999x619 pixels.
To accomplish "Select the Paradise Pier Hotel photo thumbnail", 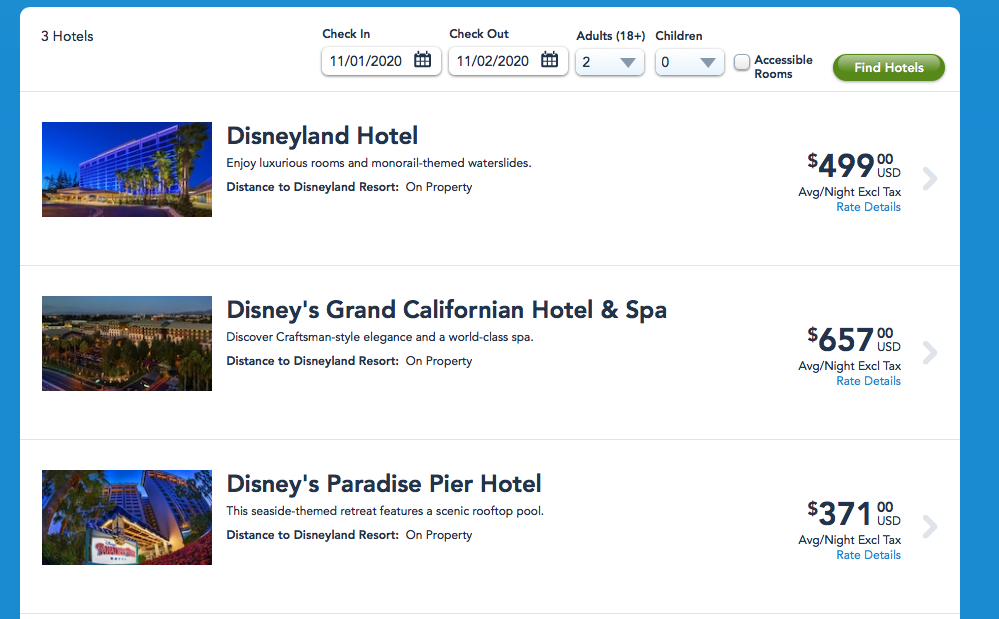I will 127,517.
